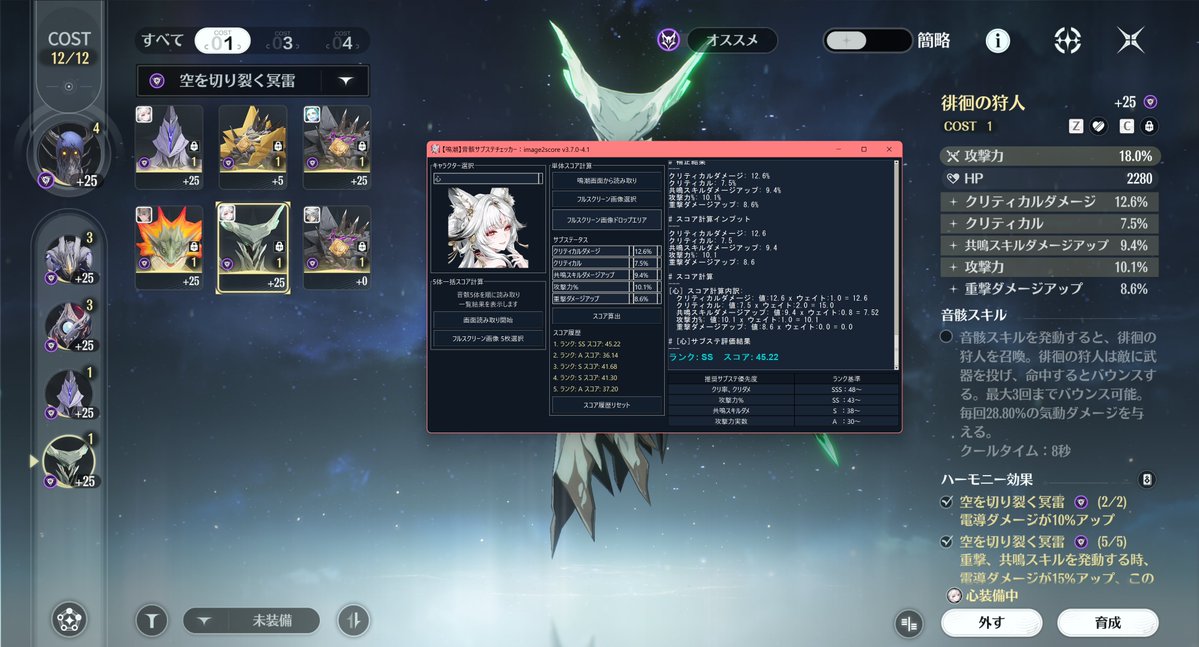Viewport: 1199px width, 647px height.
Task: Click フルスクリーン画像 5枚選択 button
Action: [488, 338]
